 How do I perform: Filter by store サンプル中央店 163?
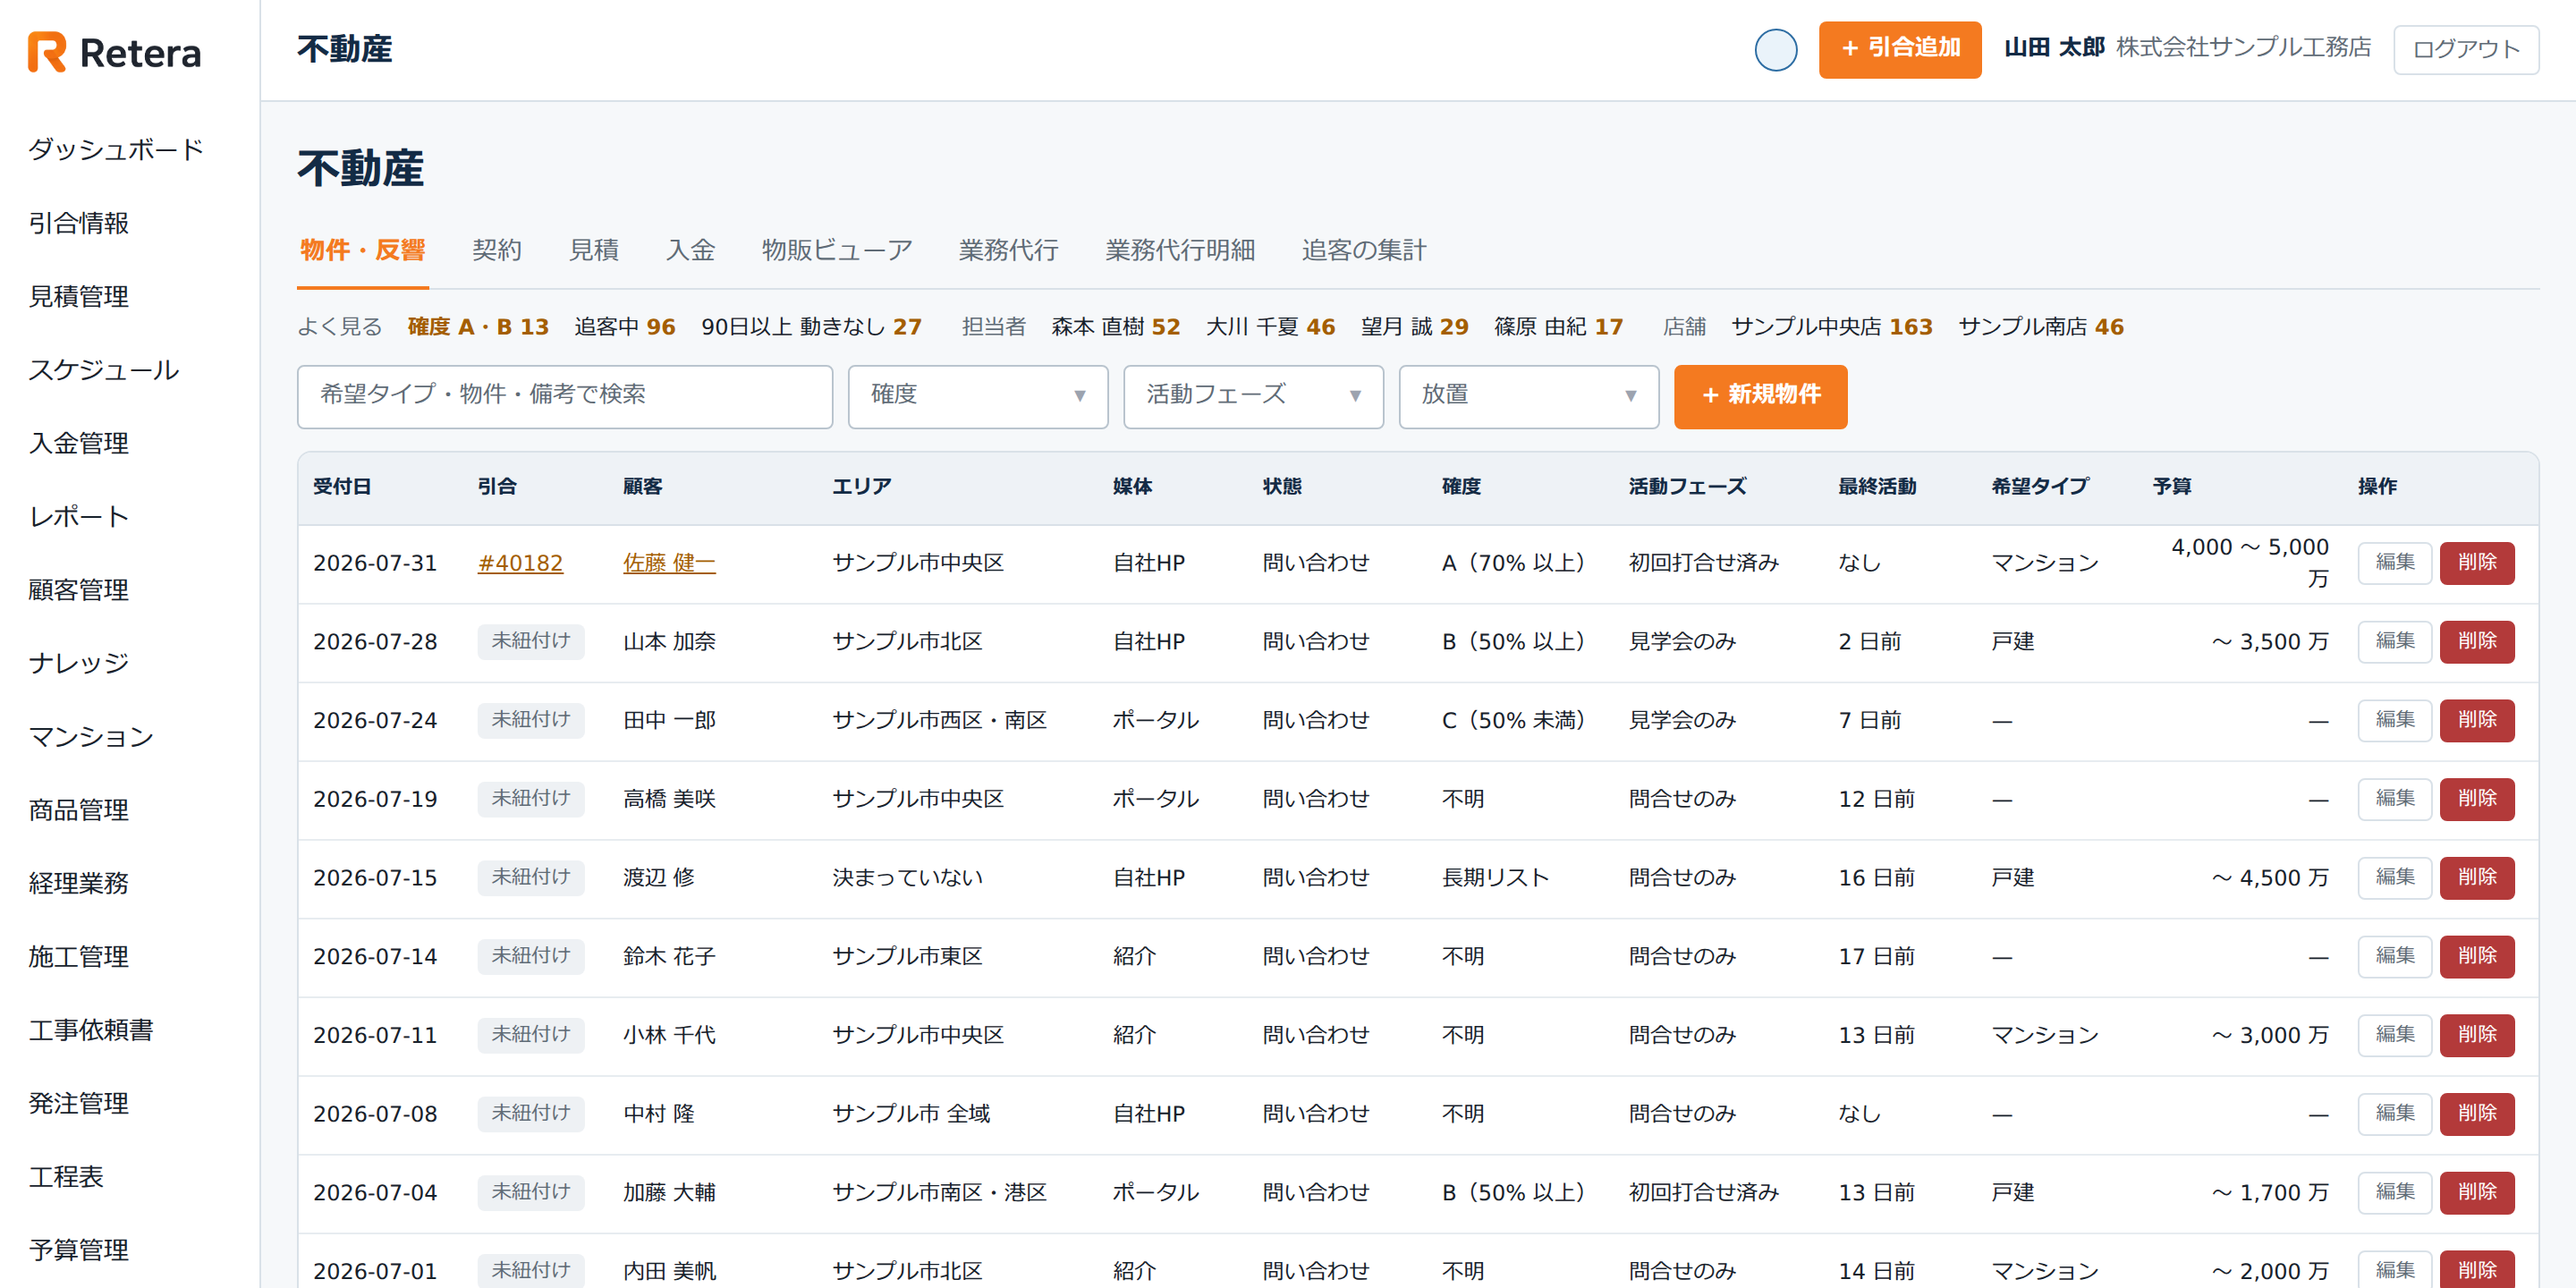click(1831, 327)
